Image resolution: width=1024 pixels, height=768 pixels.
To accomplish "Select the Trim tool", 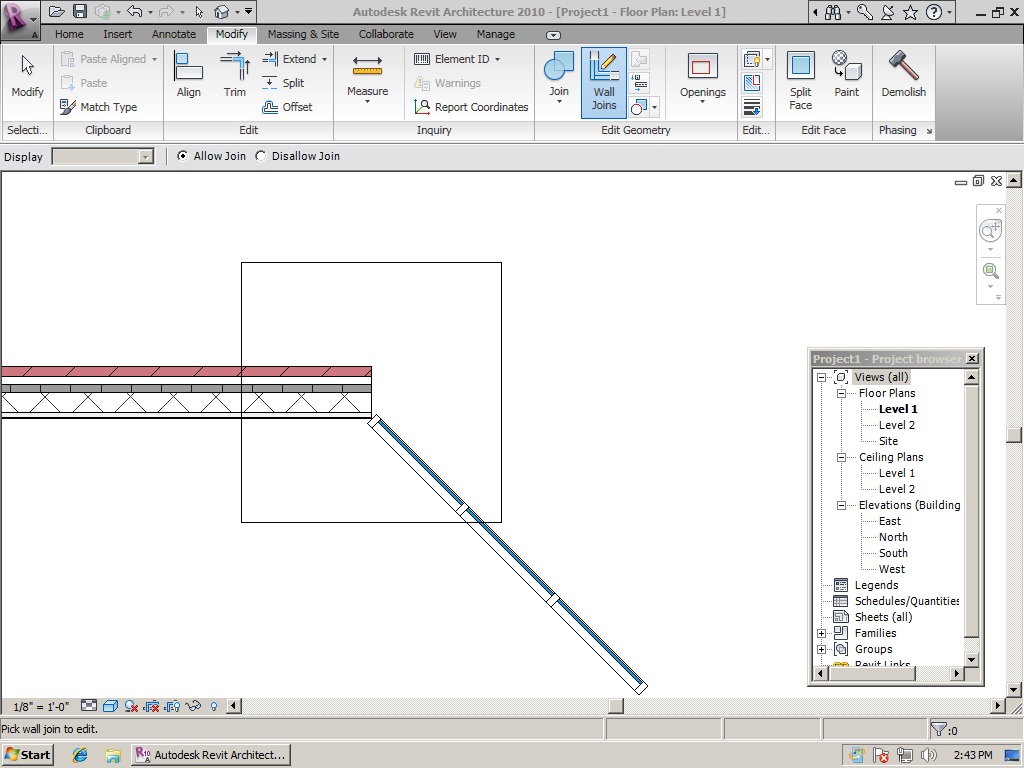I will (x=234, y=76).
